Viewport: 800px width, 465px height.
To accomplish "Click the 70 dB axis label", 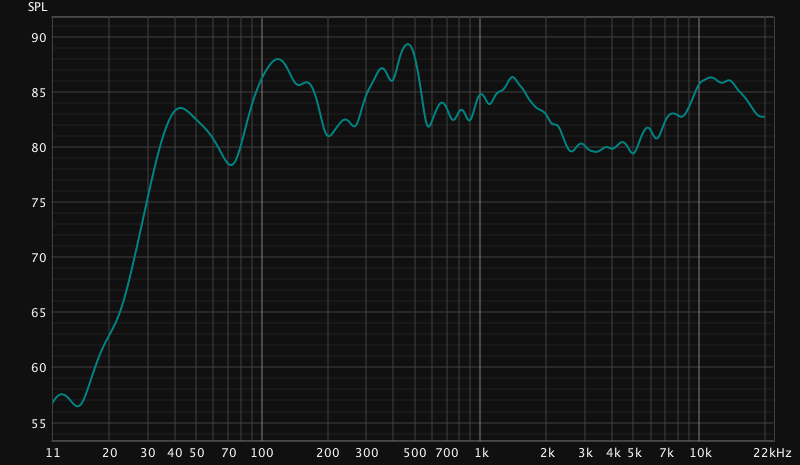I will pyautogui.click(x=39, y=258).
